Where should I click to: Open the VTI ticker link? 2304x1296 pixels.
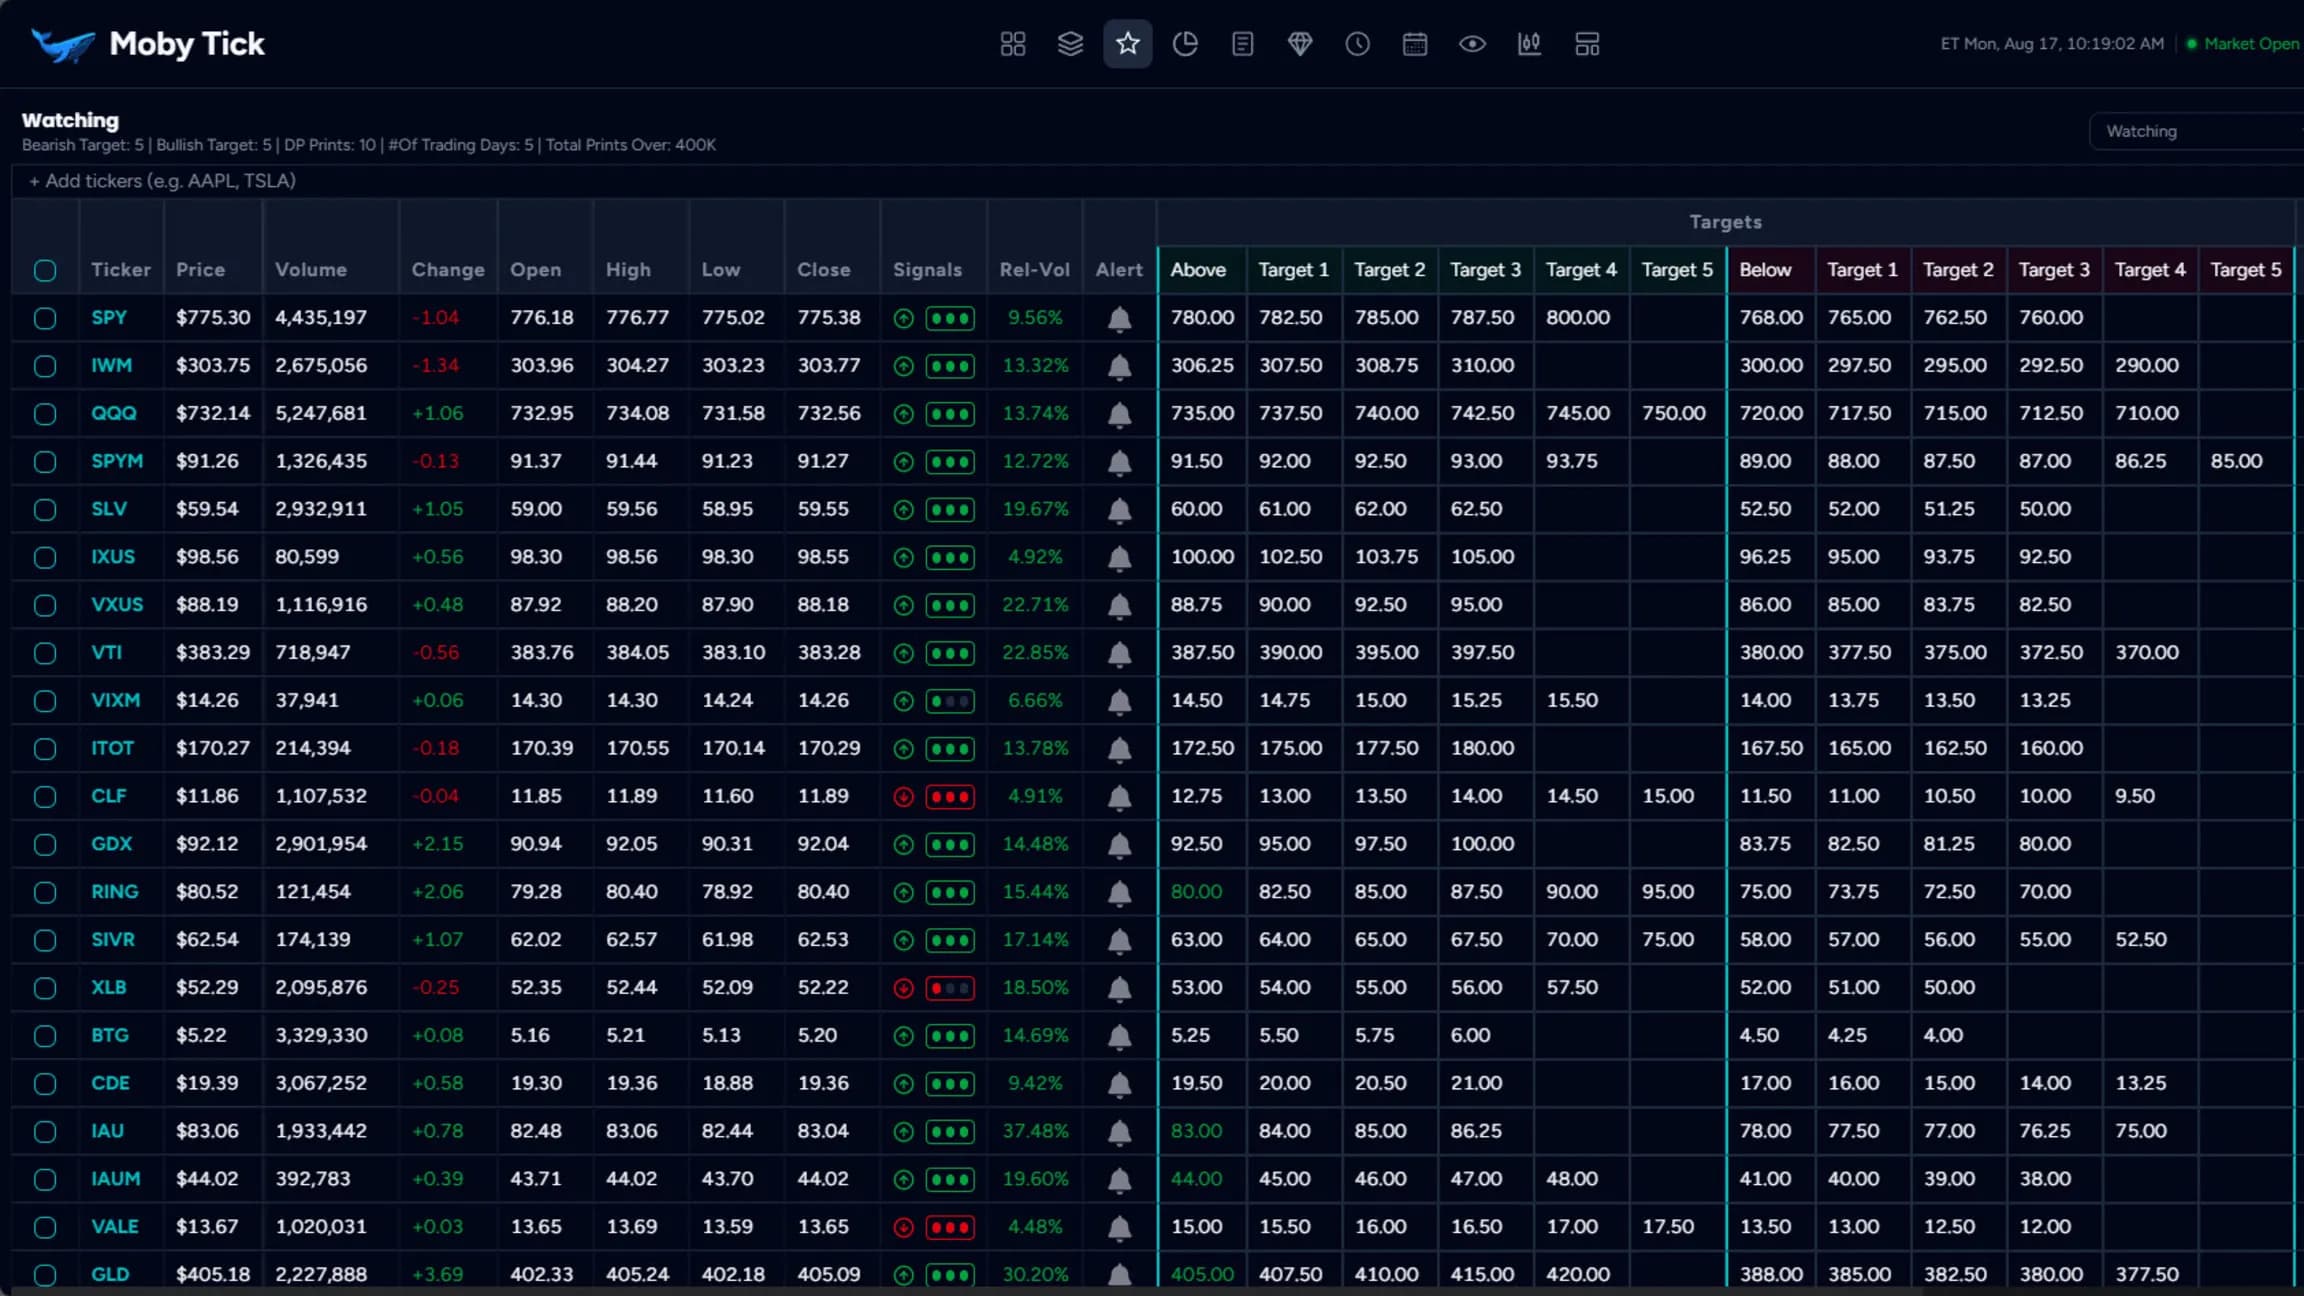(106, 653)
